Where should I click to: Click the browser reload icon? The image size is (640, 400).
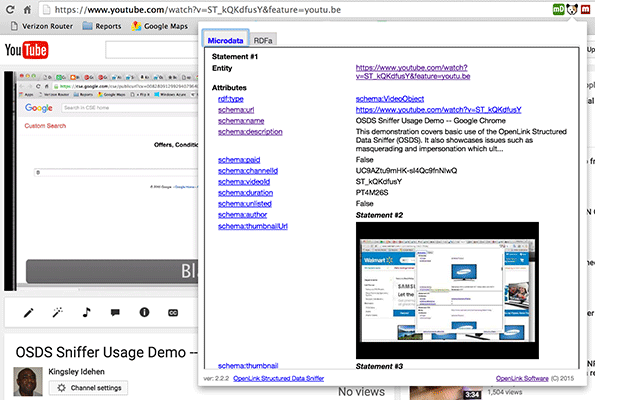pos(10,9)
